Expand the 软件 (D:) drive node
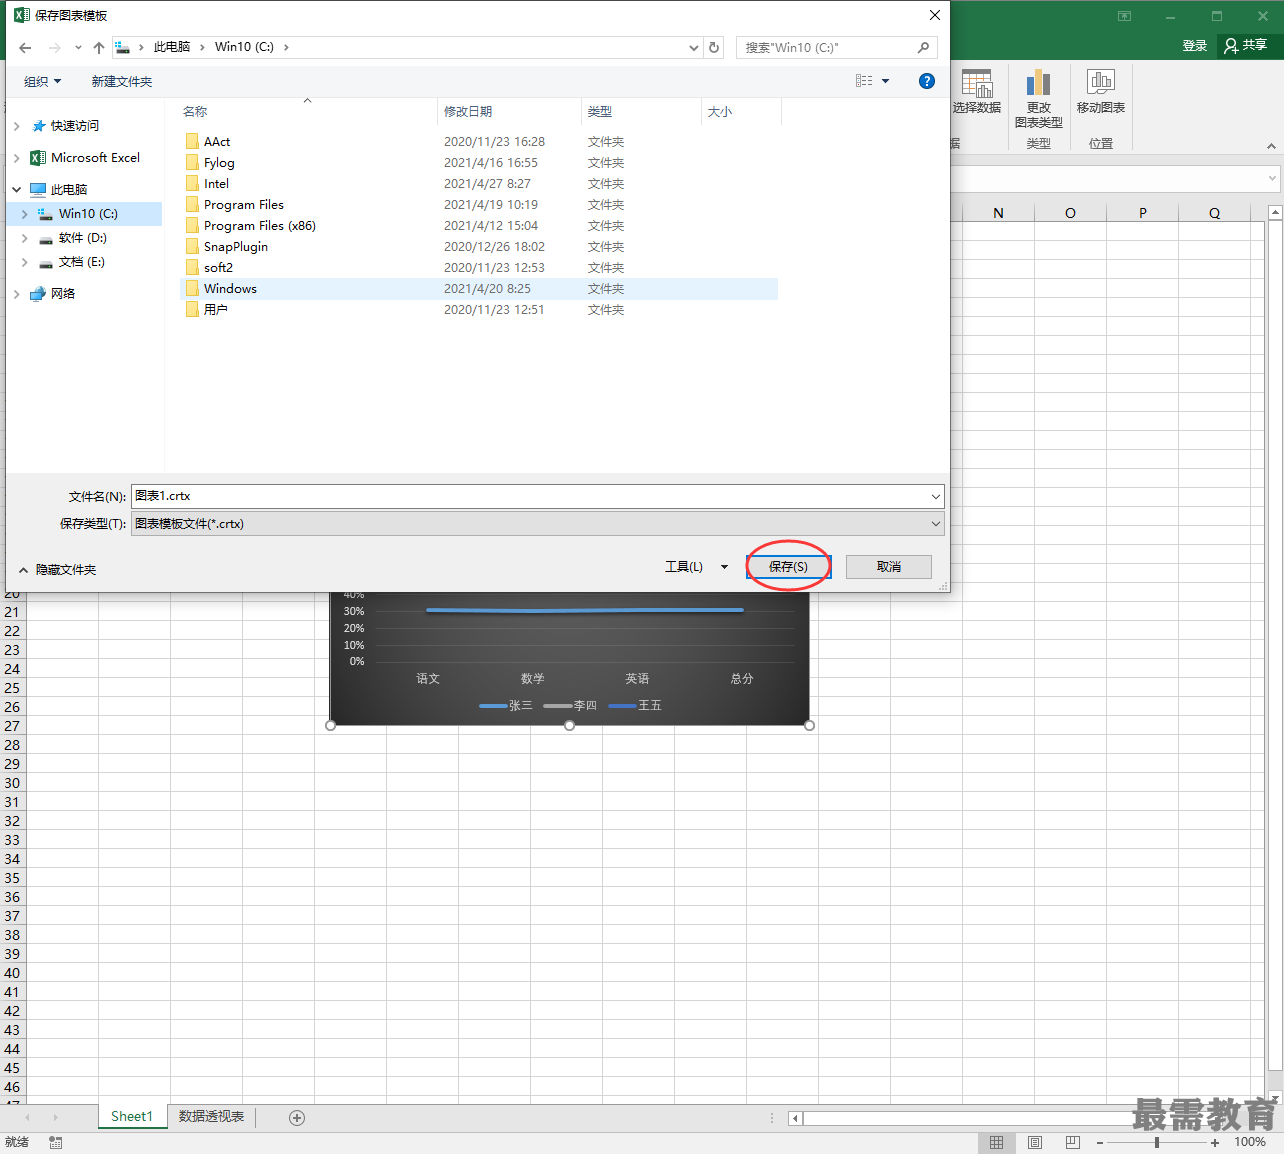Image resolution: width=1284 pixels, height=1154 pixels. [x=25, y=238]
